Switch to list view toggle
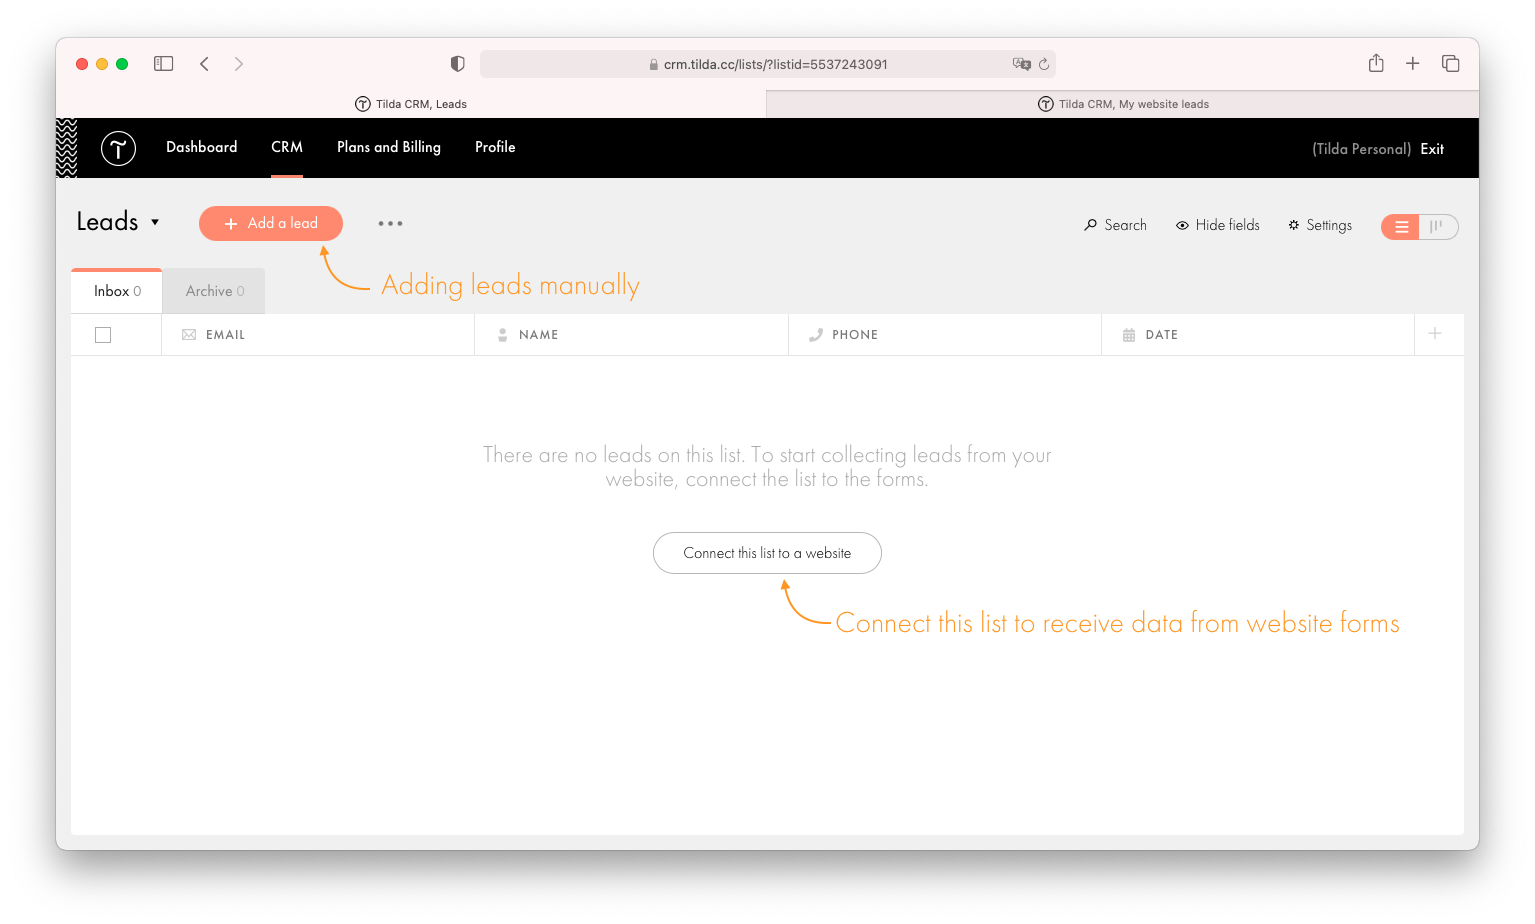The width and height of the screenshot is (1535, 924). tap(1401, 227)
